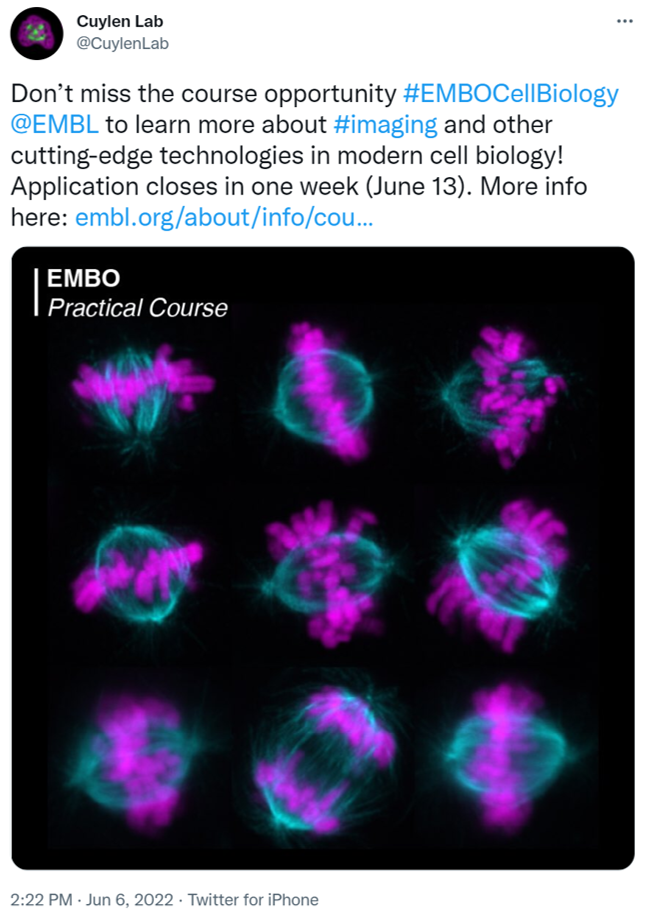Open the #EMBOCellBiology hashtag

click(510, 95)
